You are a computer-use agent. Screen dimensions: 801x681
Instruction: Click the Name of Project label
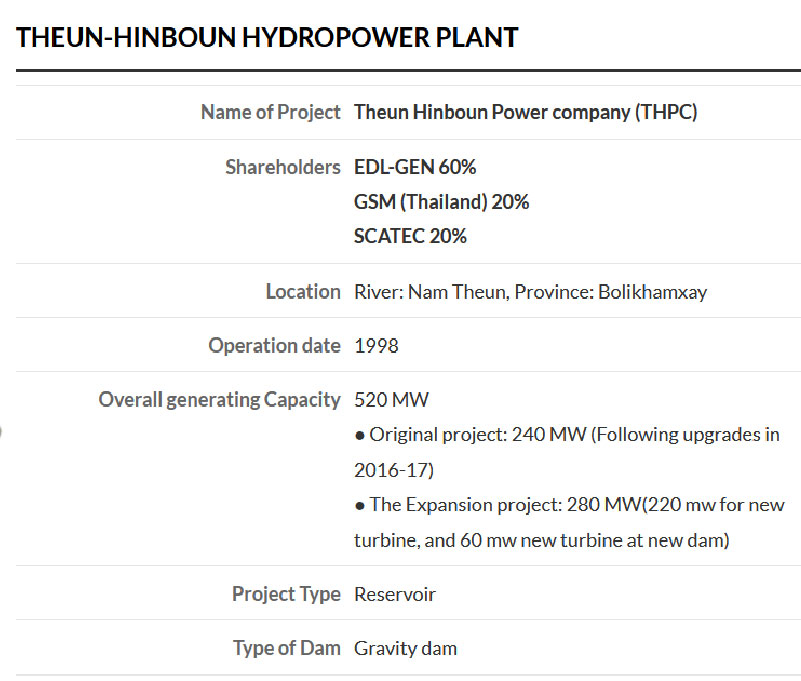pos(270,112)
